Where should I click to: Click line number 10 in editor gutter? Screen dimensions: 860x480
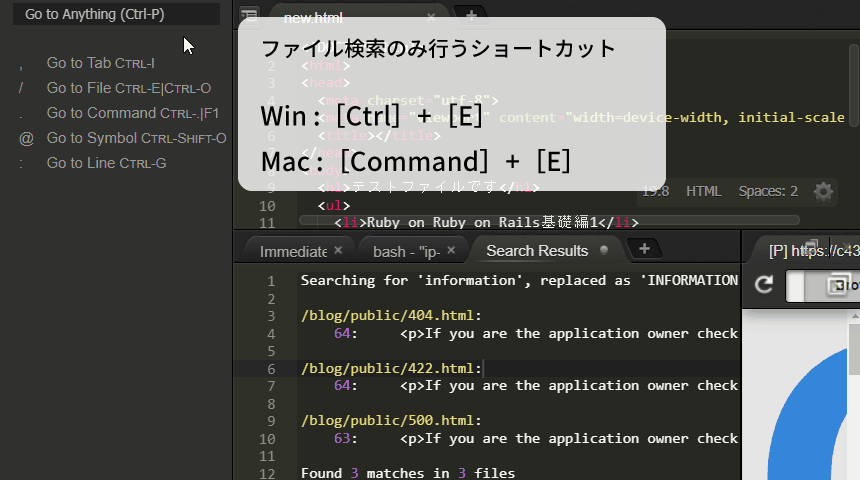(267, 206)
